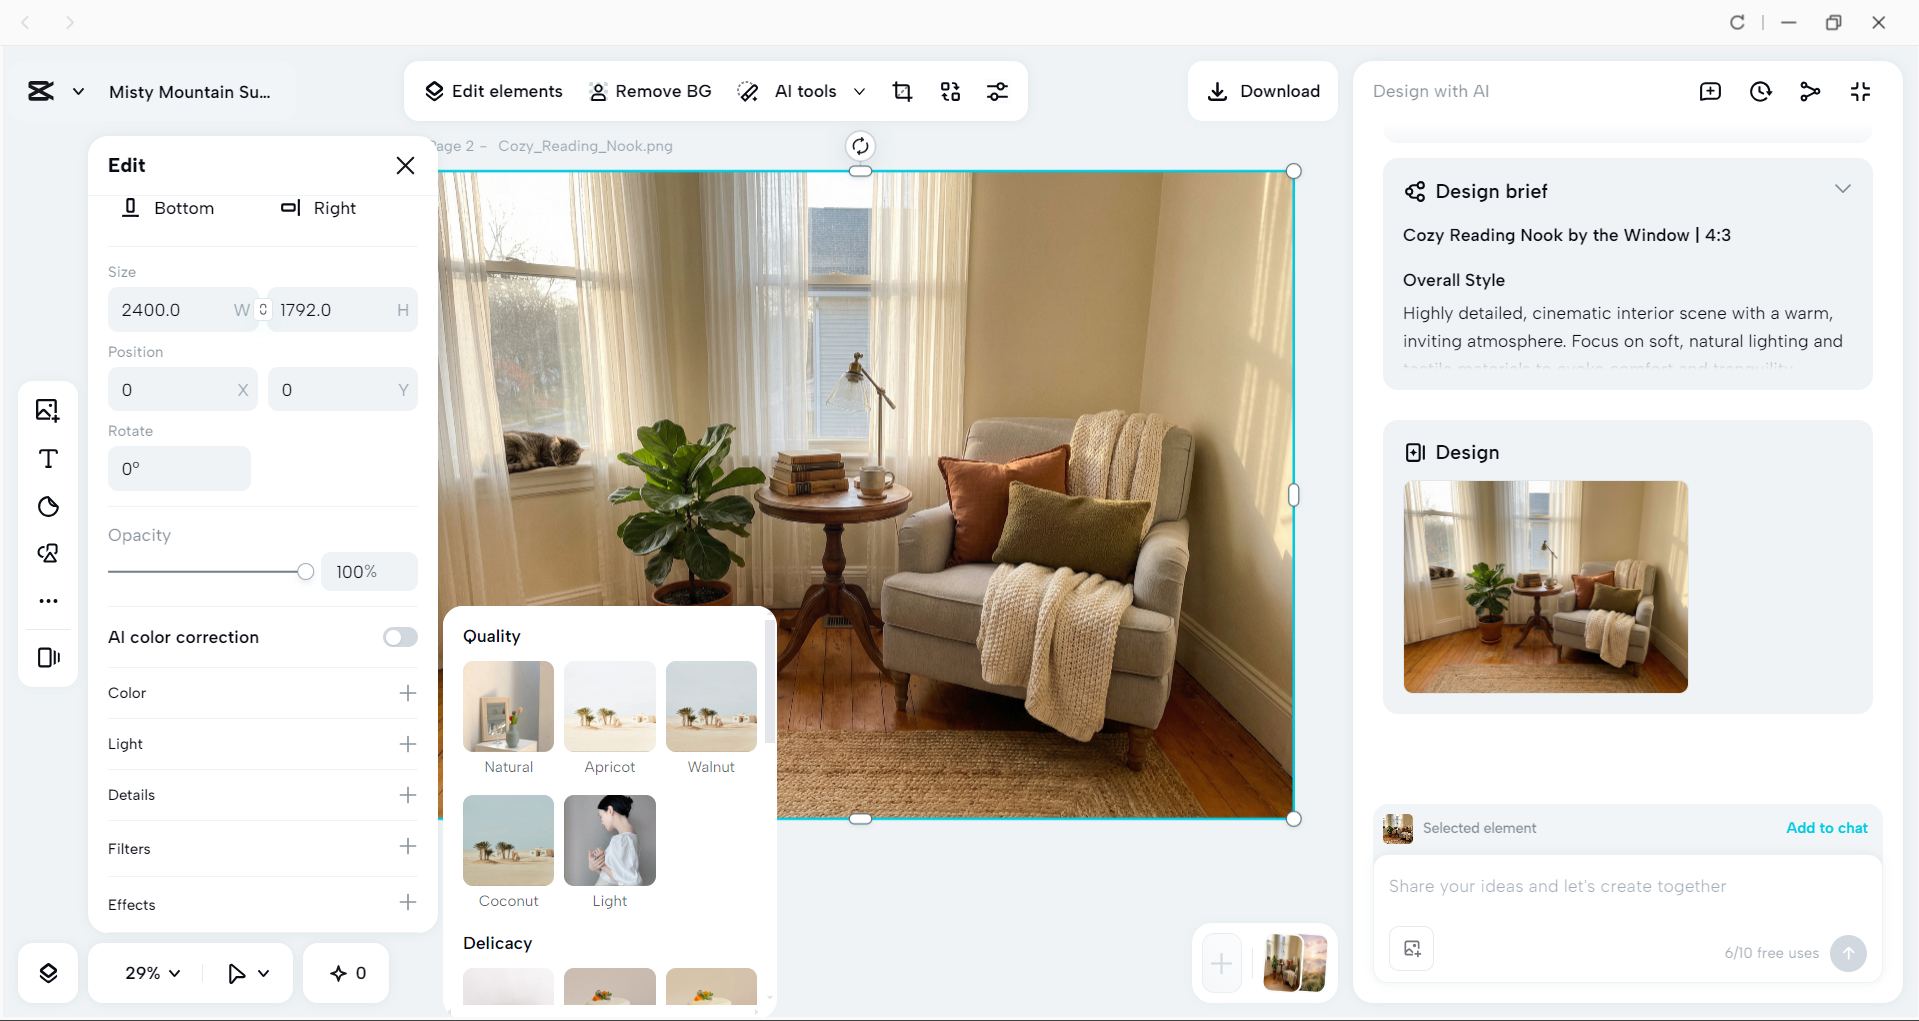Click the height field showing 1792.0
This screenshot has width=1919, height=1021.
pyautogui.click(x=343, y=310)
